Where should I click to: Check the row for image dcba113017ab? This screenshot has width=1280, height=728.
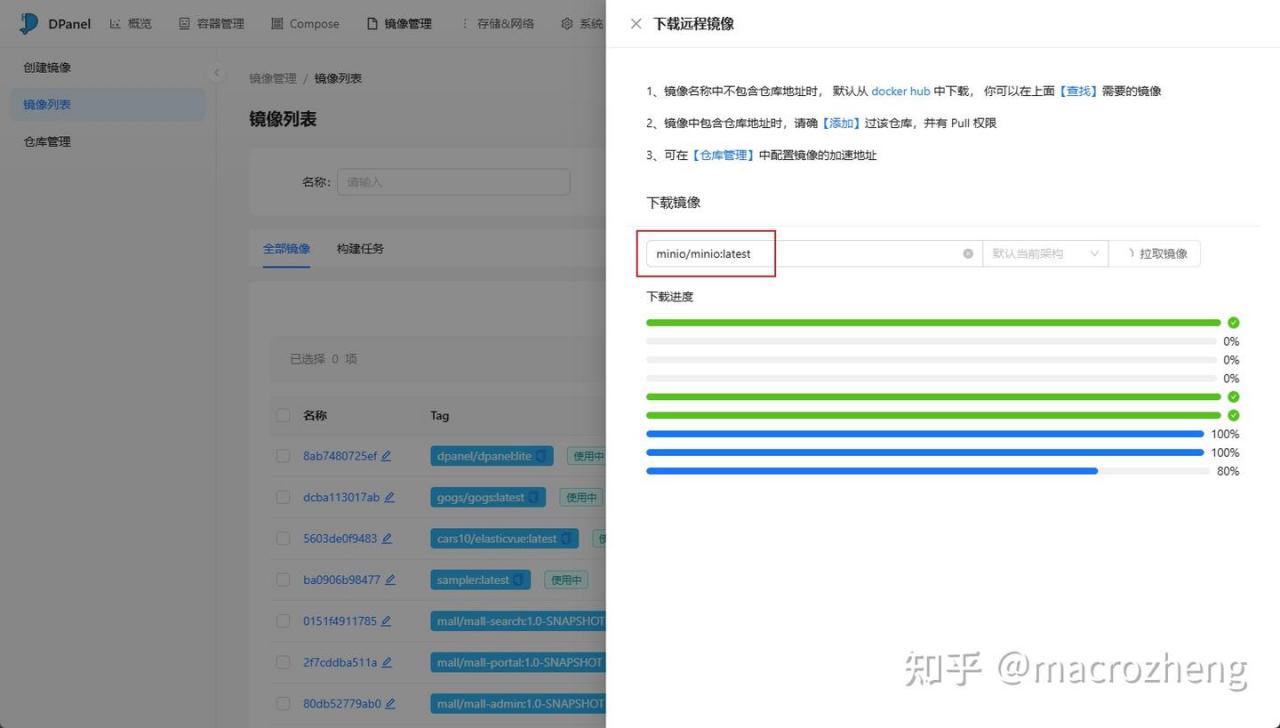click(283, 497)
